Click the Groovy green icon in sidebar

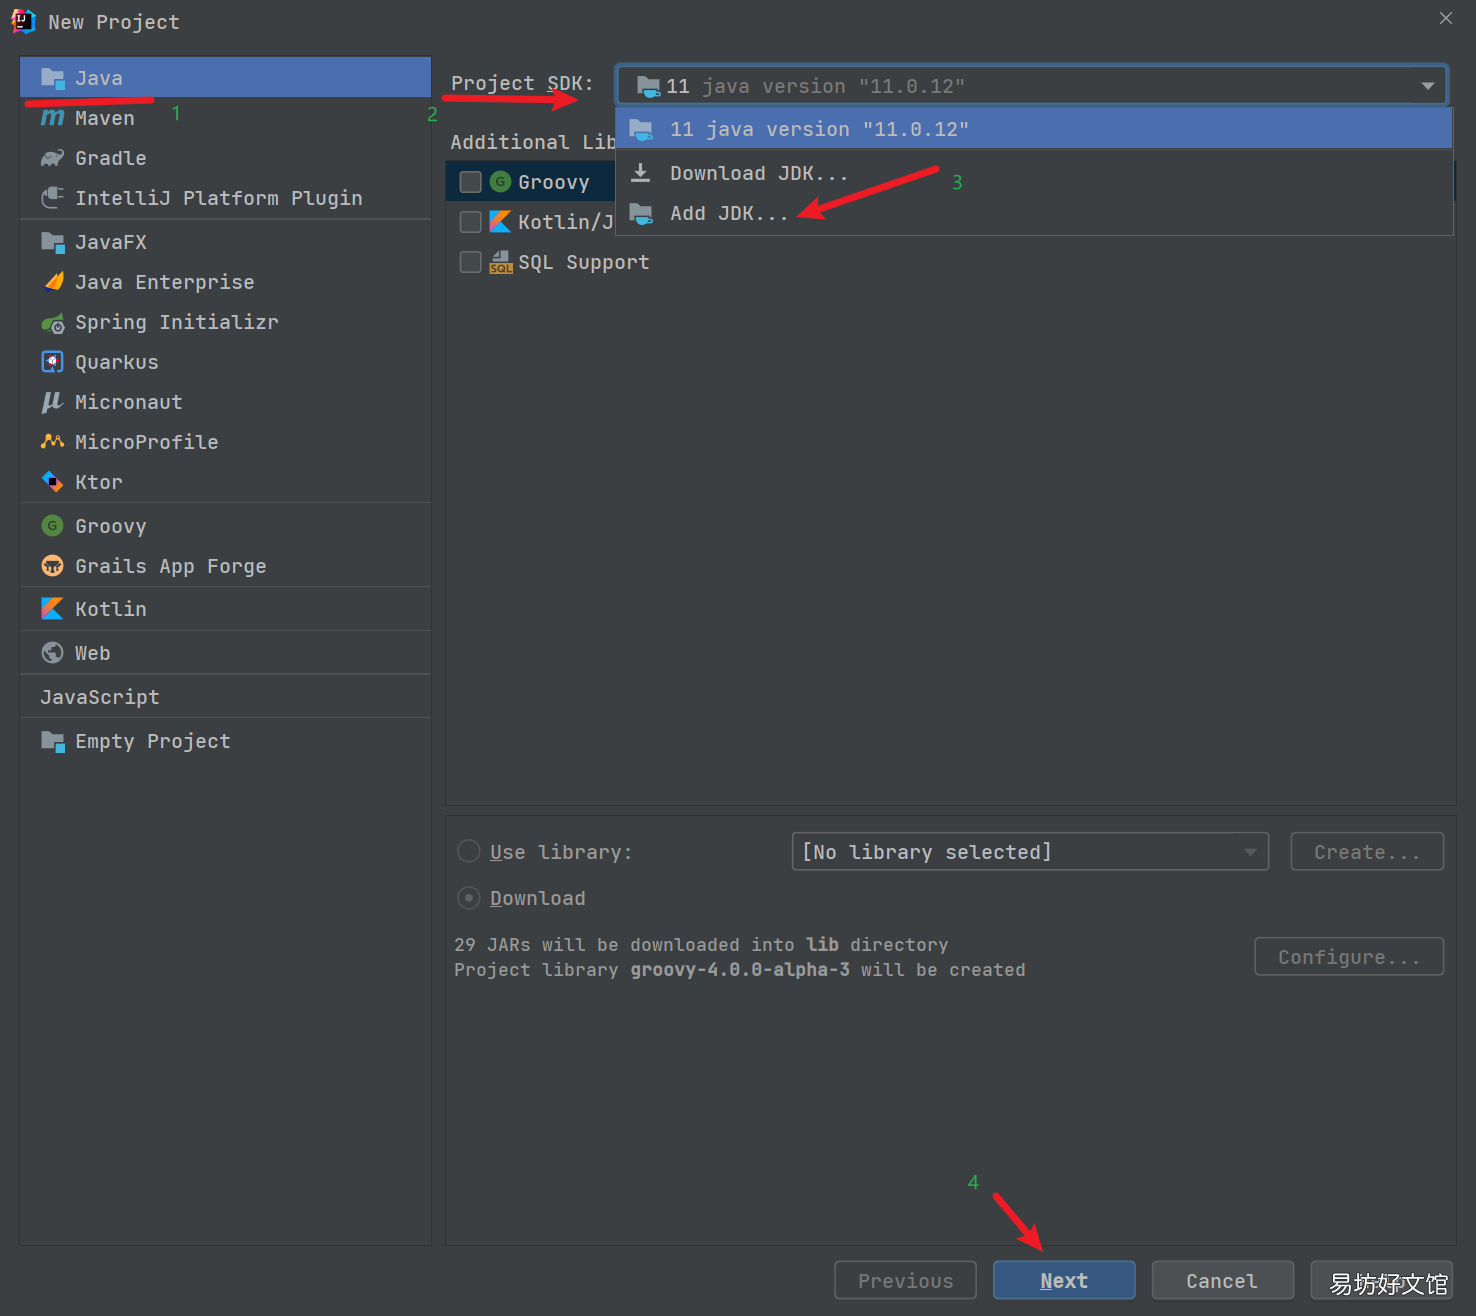(52, 526)
